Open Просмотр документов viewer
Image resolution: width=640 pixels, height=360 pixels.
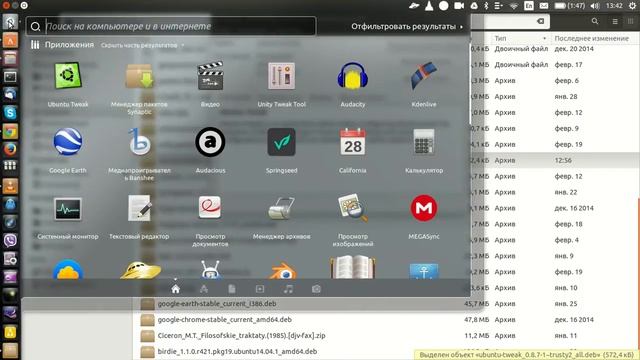click(210, 207)
